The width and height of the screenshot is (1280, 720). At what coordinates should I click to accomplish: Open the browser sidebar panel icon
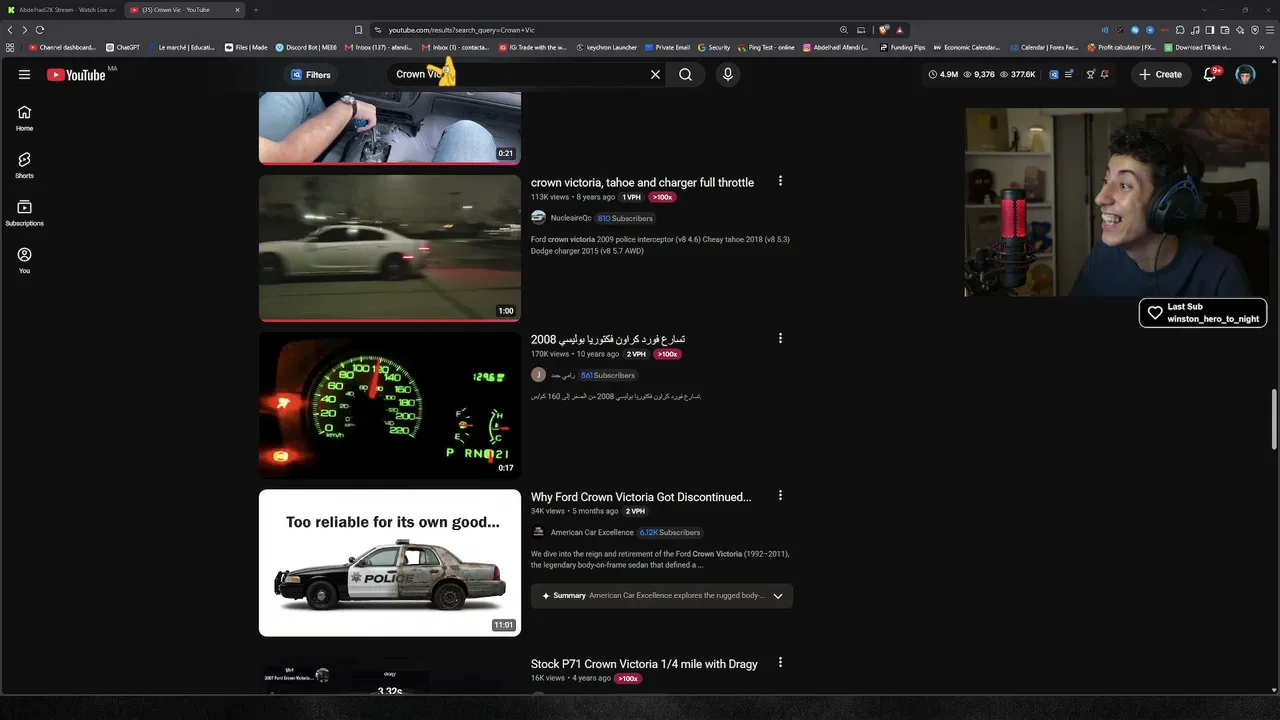pos(1210,30)
